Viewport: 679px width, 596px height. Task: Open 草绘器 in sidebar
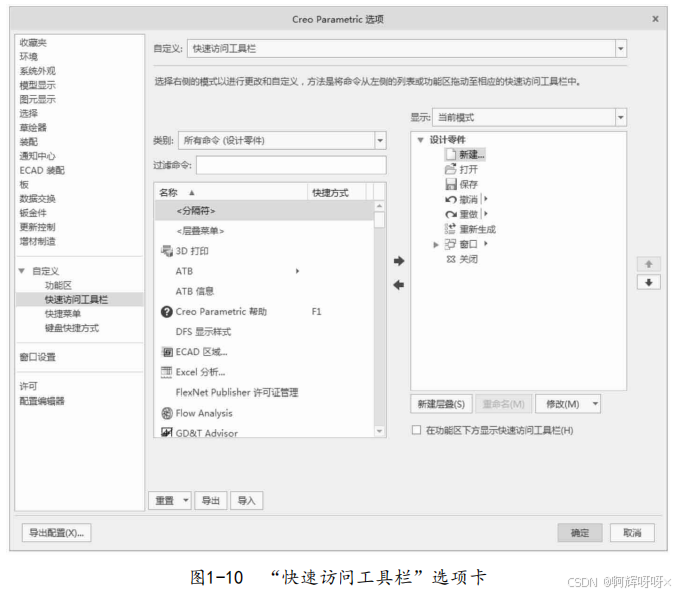coord(33,127)
